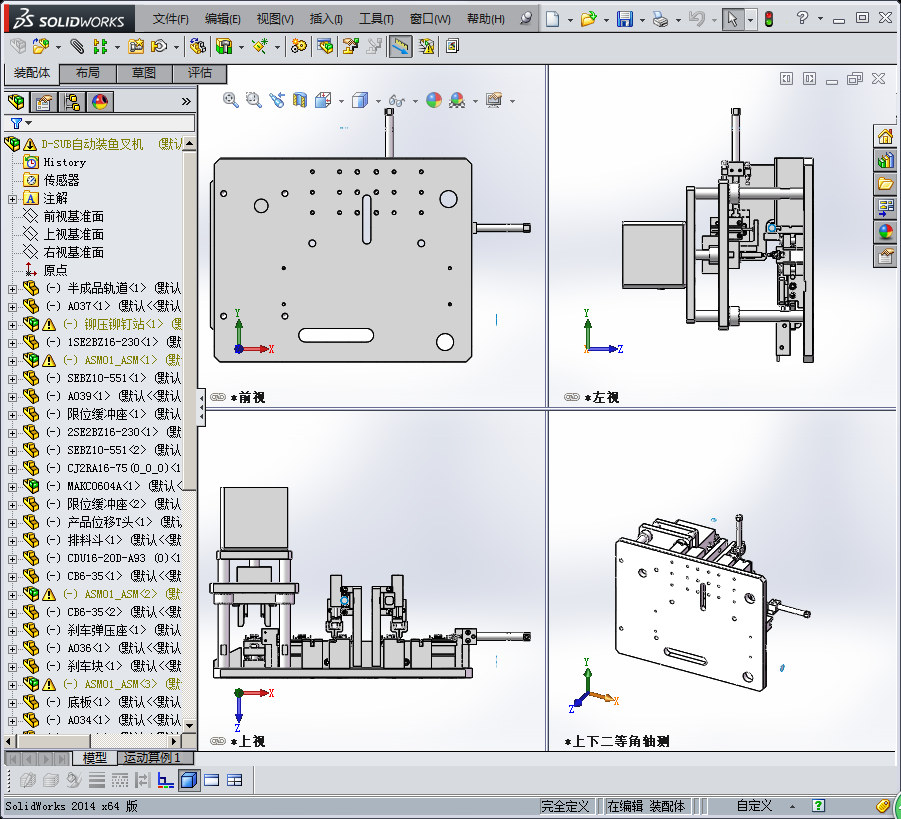Switch to four view layout
Screen dimensions: 901x819
tap(234, 780)
